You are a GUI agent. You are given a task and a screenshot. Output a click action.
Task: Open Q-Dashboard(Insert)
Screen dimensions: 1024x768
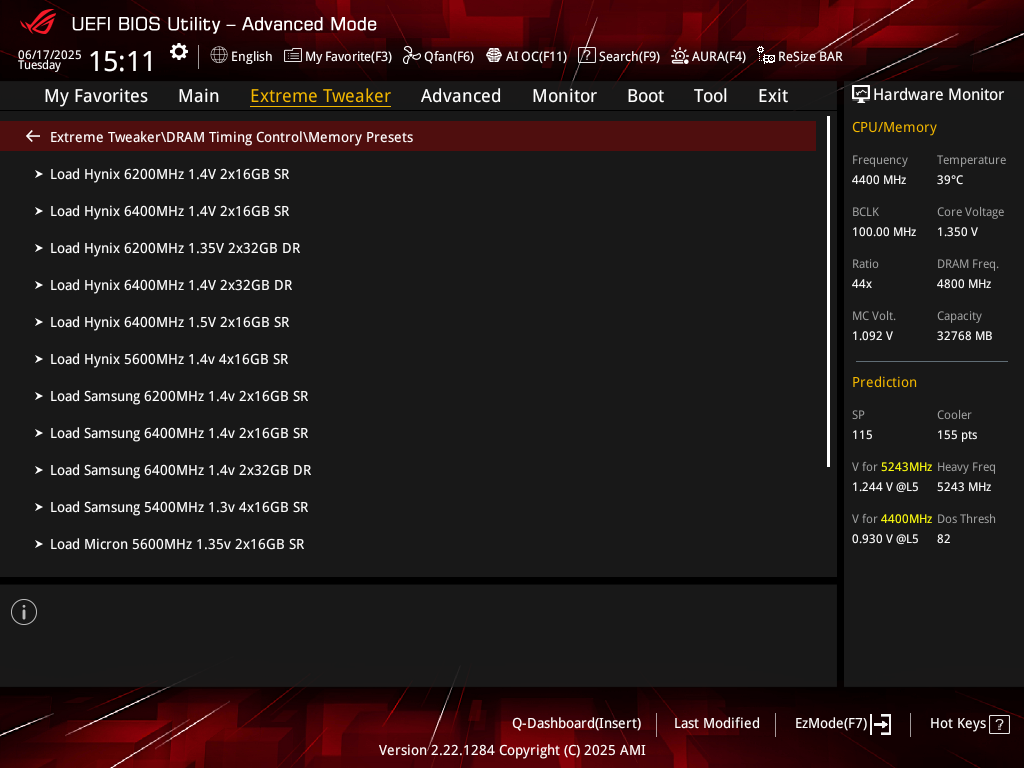click(577, 724)
